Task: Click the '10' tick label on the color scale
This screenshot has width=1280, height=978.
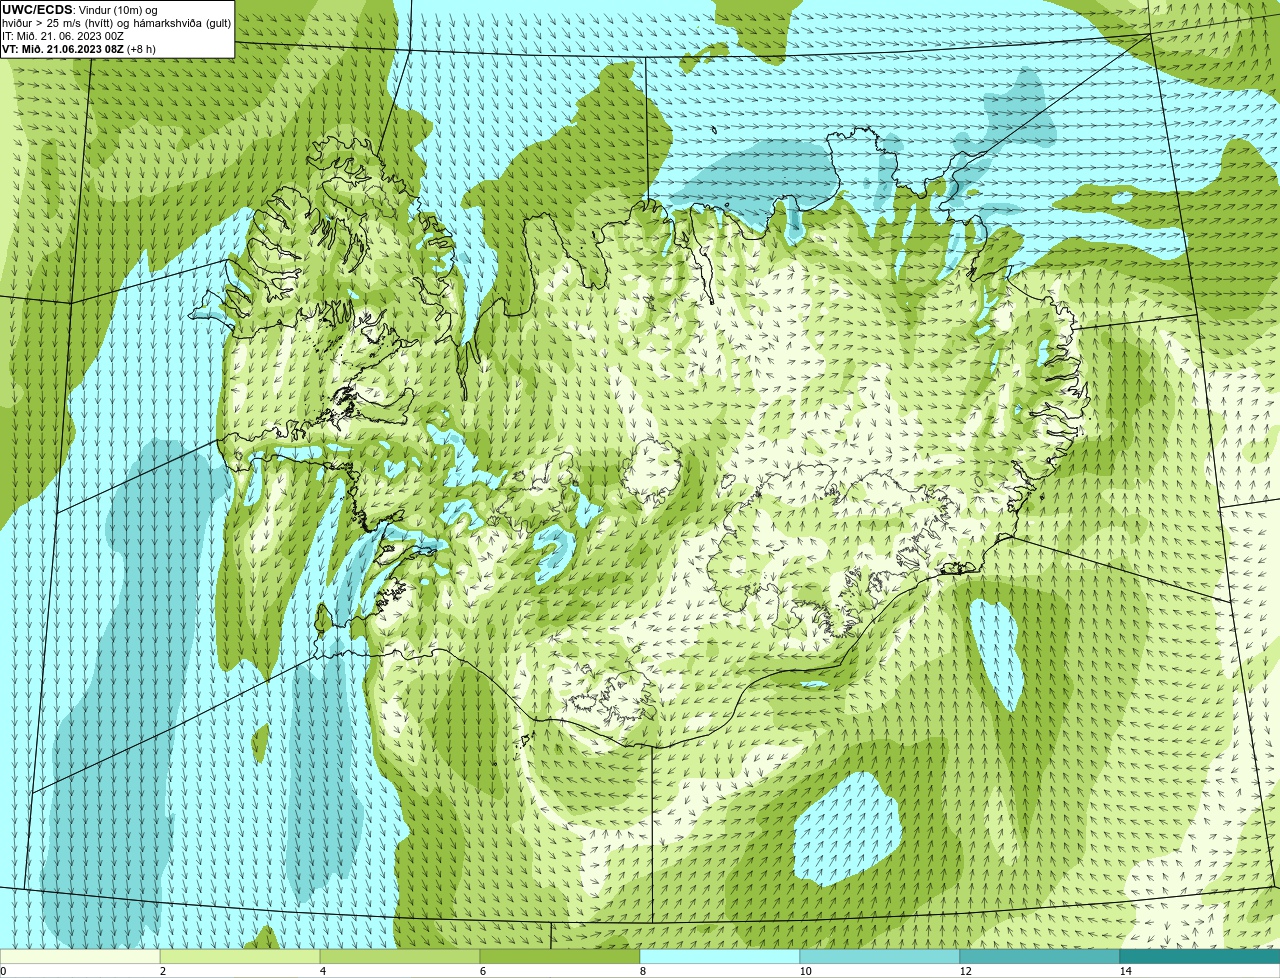Action: pos(805,971)
